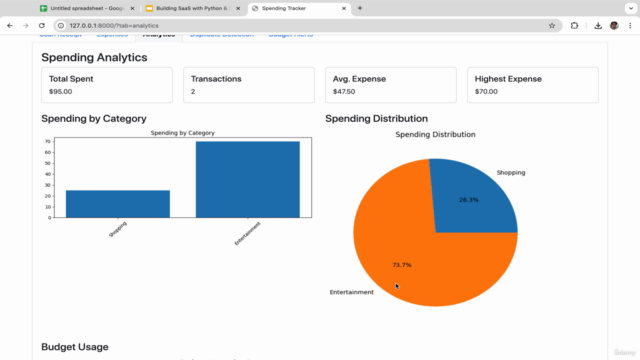View site information icon in address bar
Screen dimensions: 640x360
click(x=61, y=25)
